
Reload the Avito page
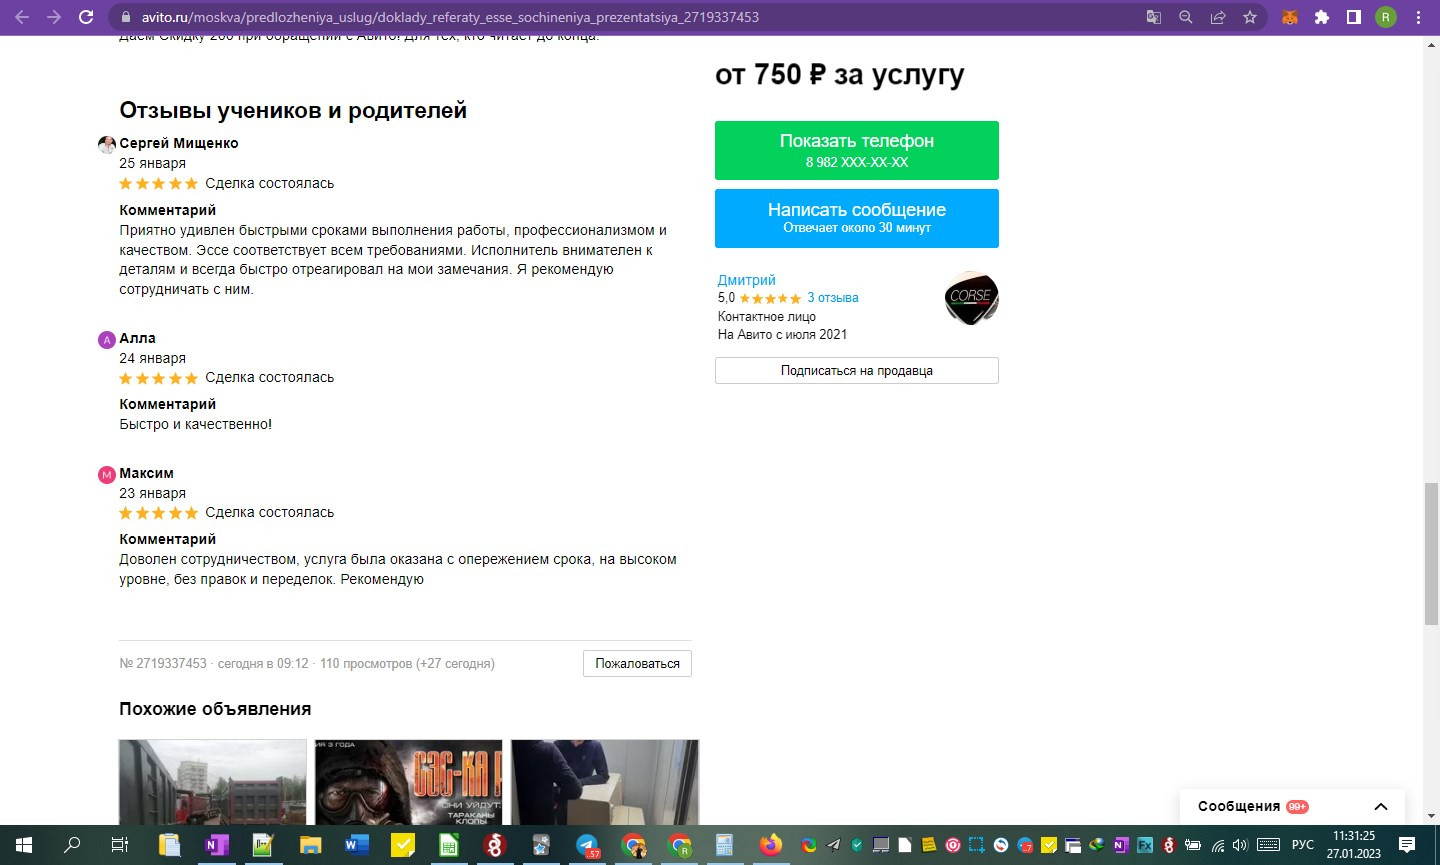coord(86,17)
